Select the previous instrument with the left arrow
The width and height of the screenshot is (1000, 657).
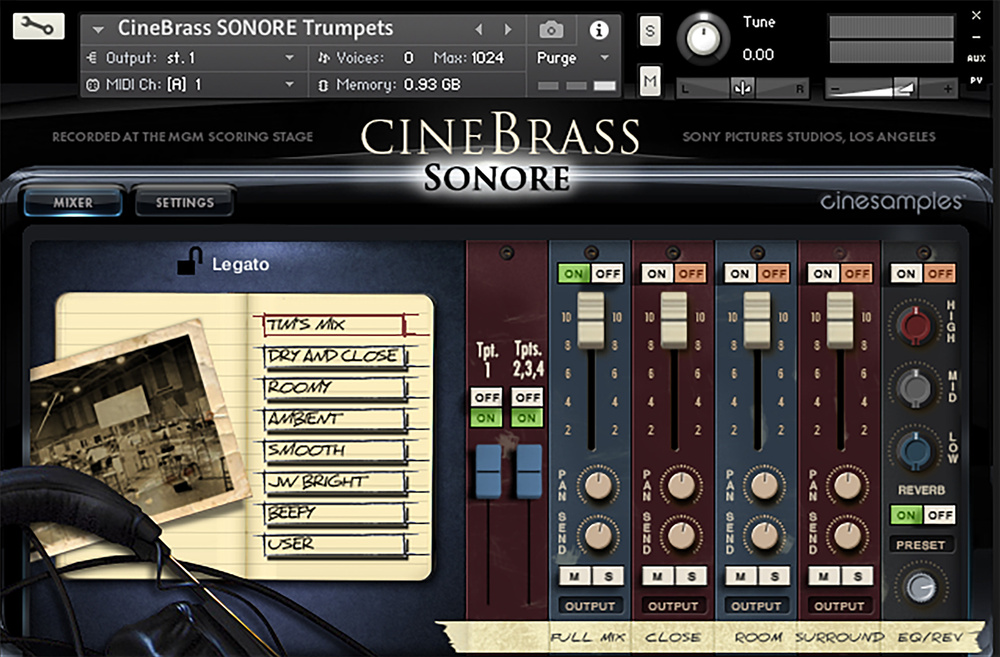coord(479,30)
